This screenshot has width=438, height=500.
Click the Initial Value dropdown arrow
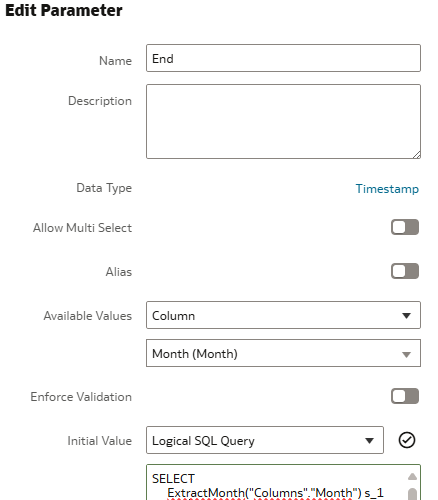coord(369,441)
